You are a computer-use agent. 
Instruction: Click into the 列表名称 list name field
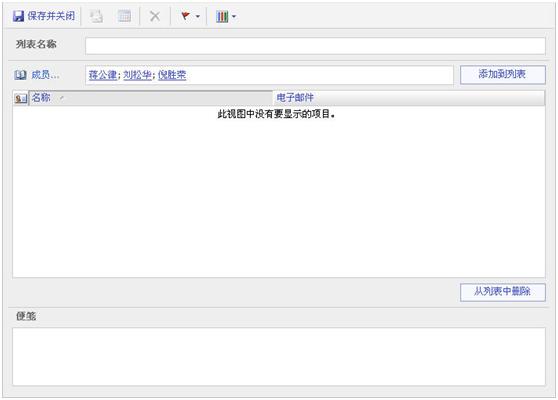315,46
